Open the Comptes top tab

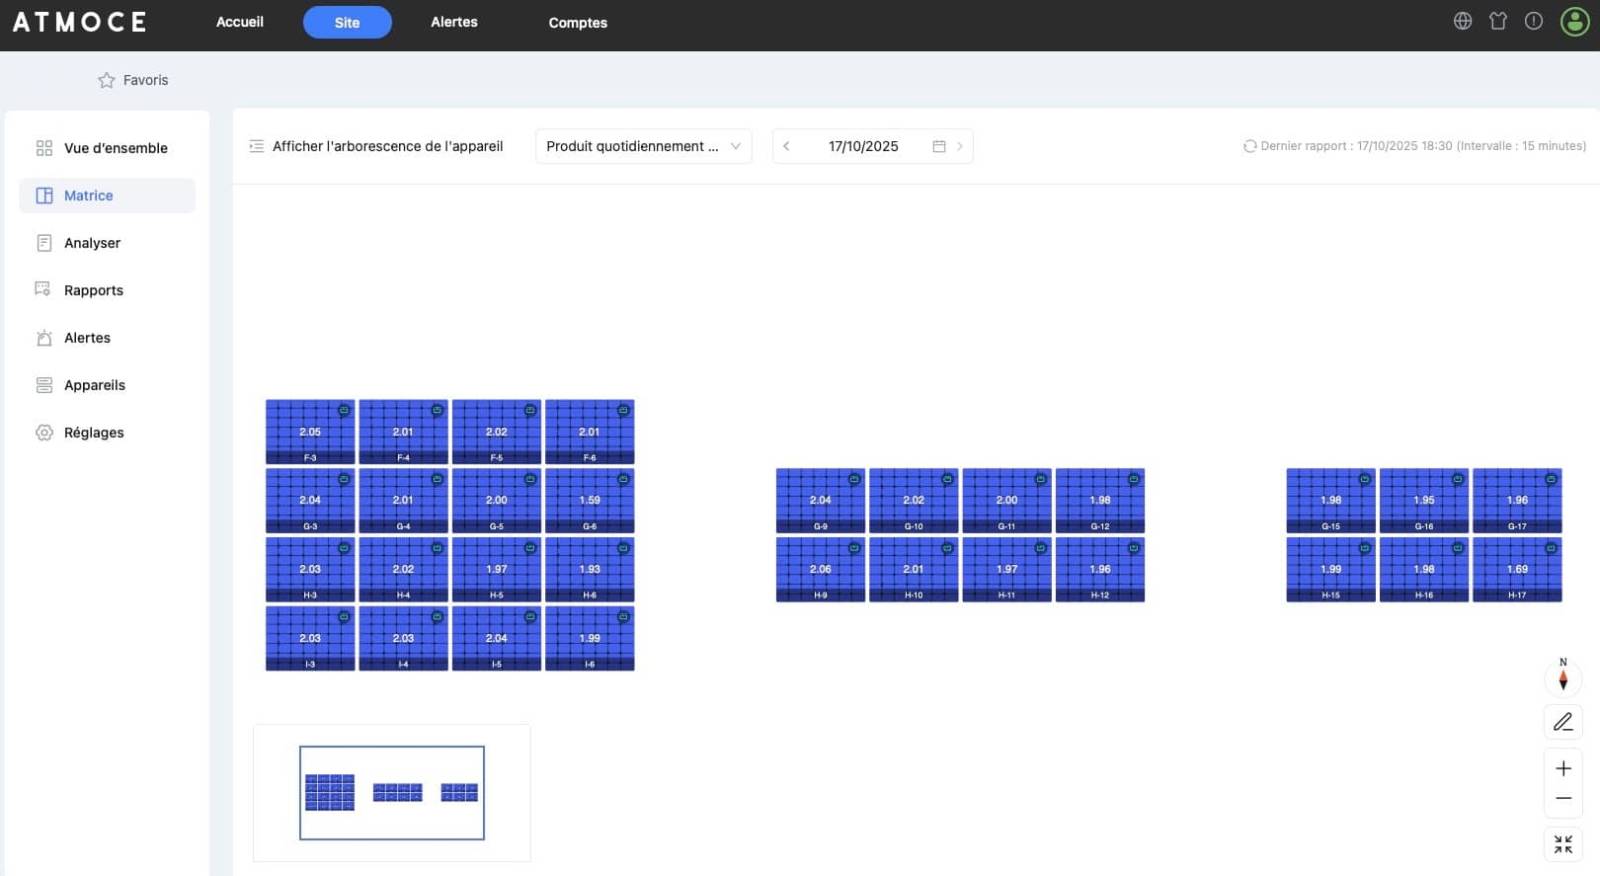point(577,22)
